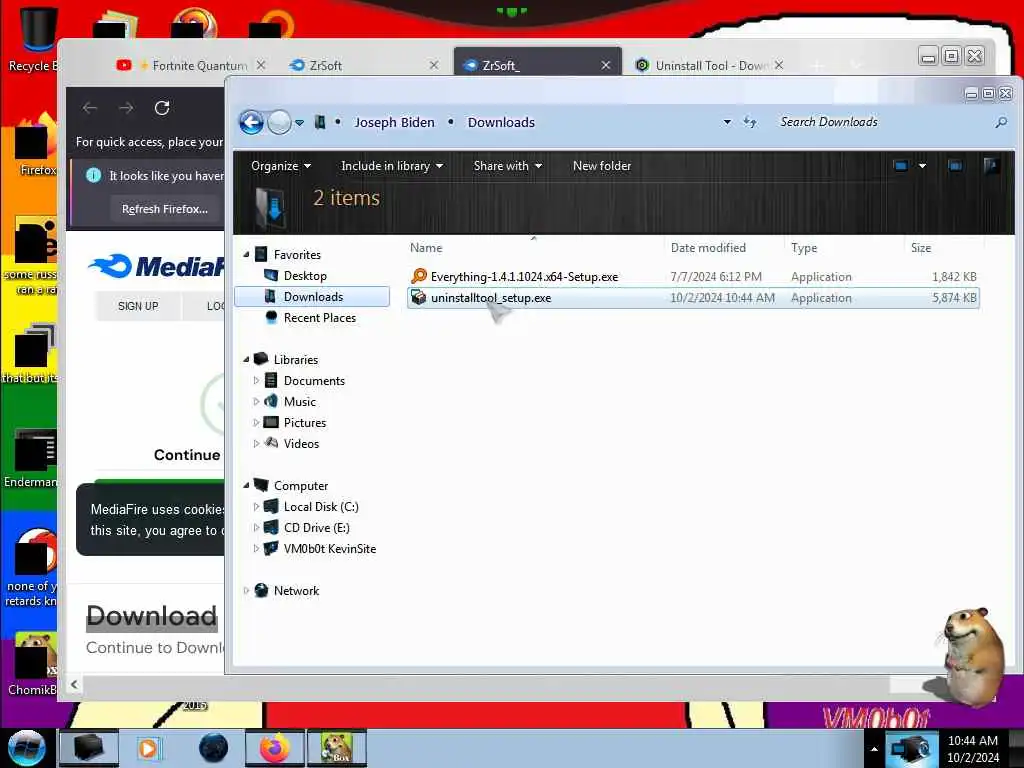Click the Explorer back navigation button
The width and height of the screenshot is (1024, 768).
pyautogui.click(x=251, y=122)
